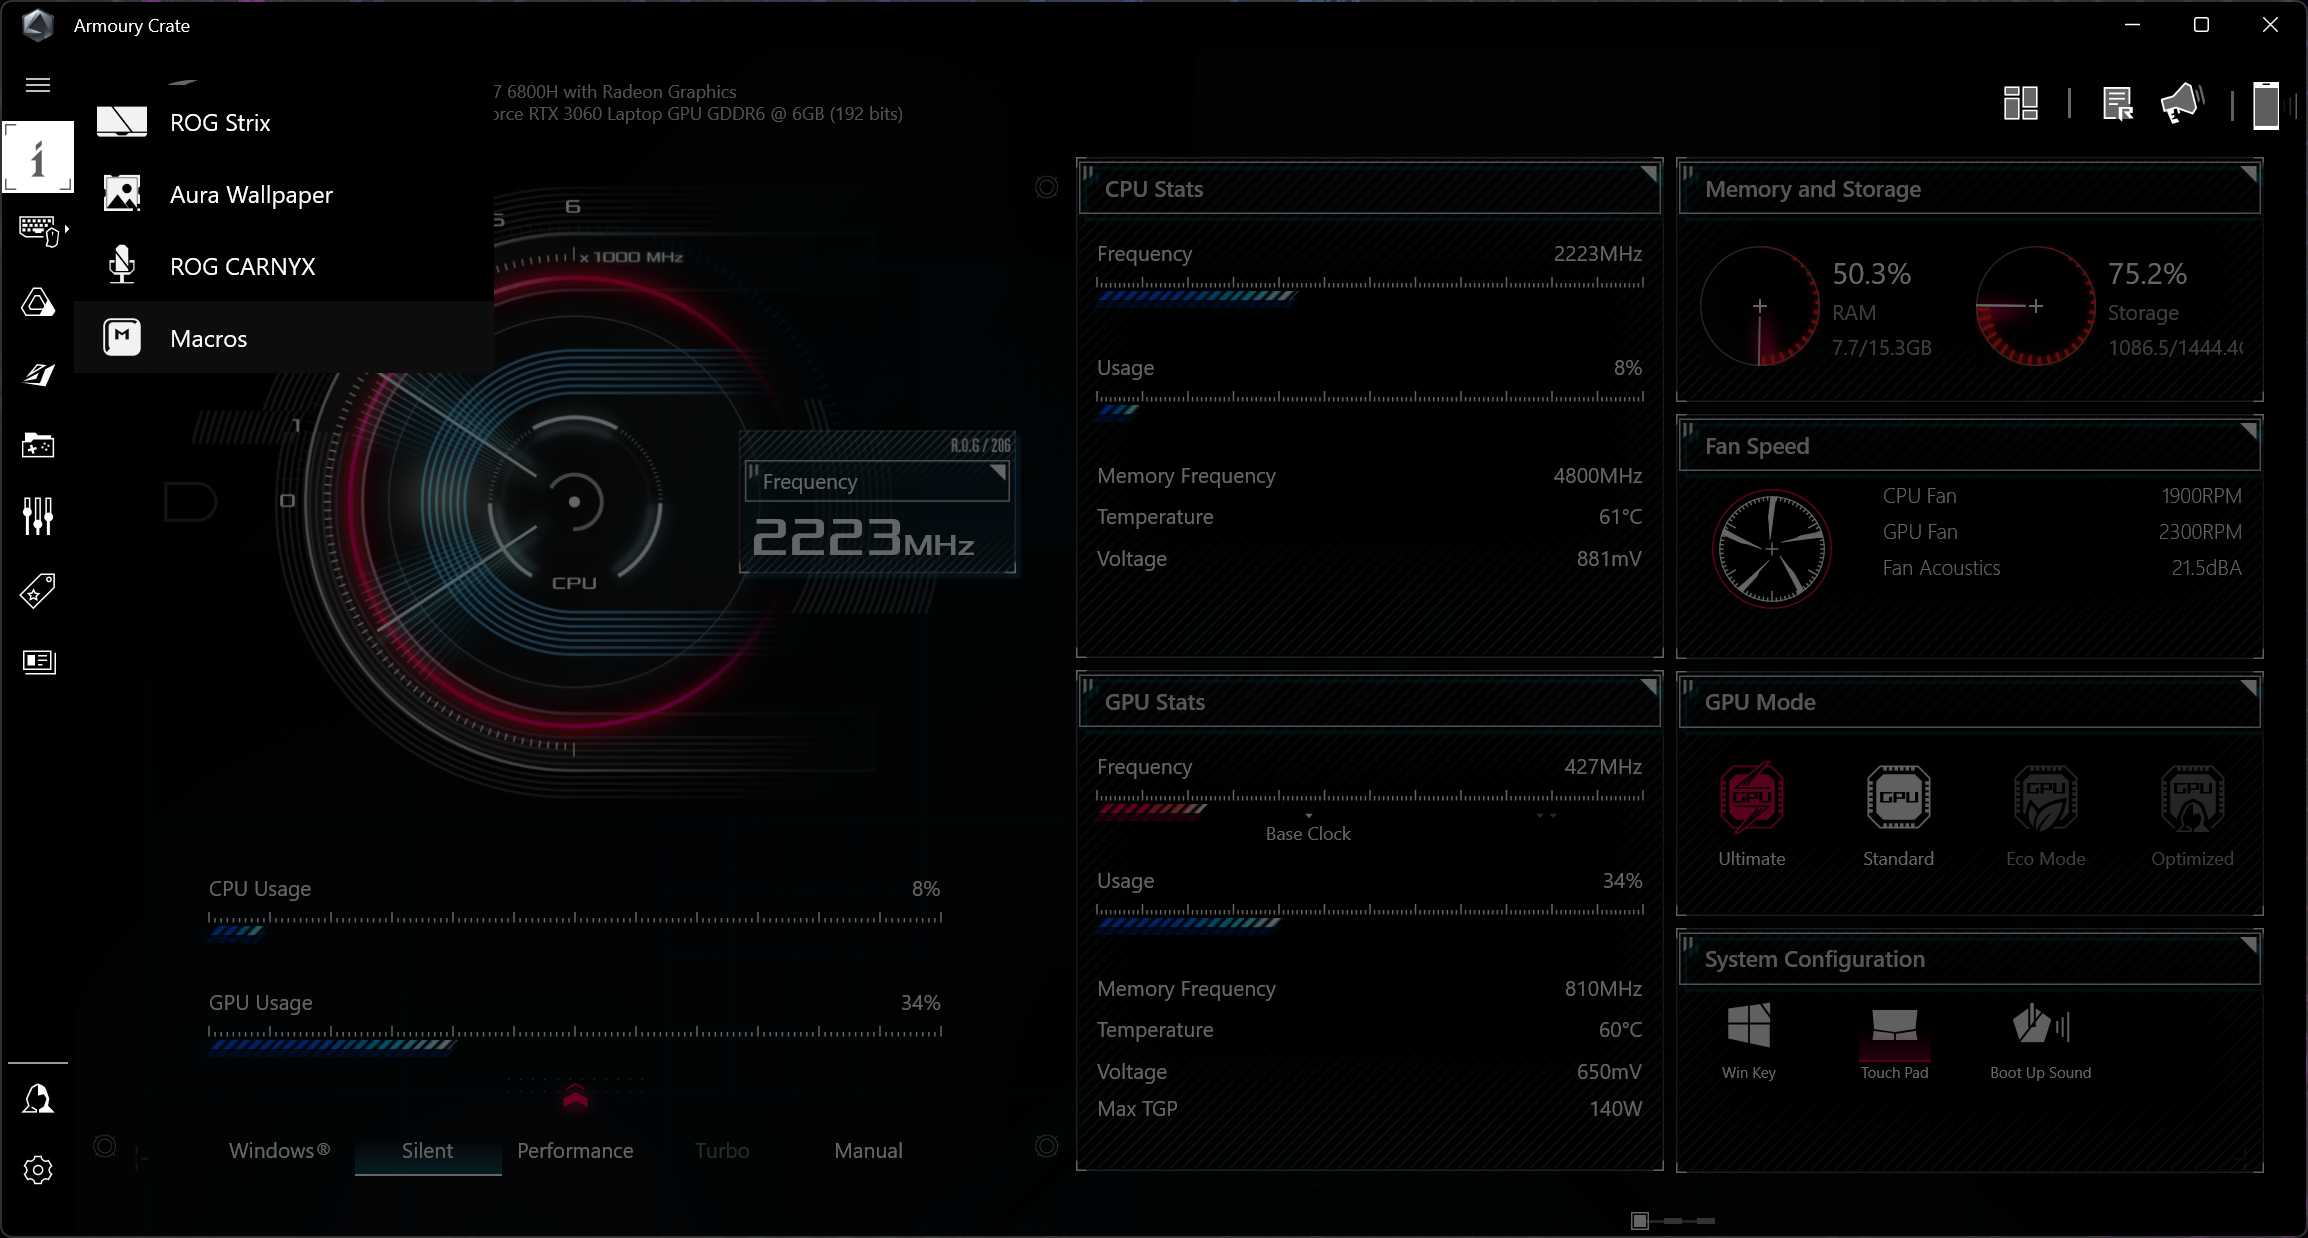Open the User Center profile icon

coord(38,1099)
